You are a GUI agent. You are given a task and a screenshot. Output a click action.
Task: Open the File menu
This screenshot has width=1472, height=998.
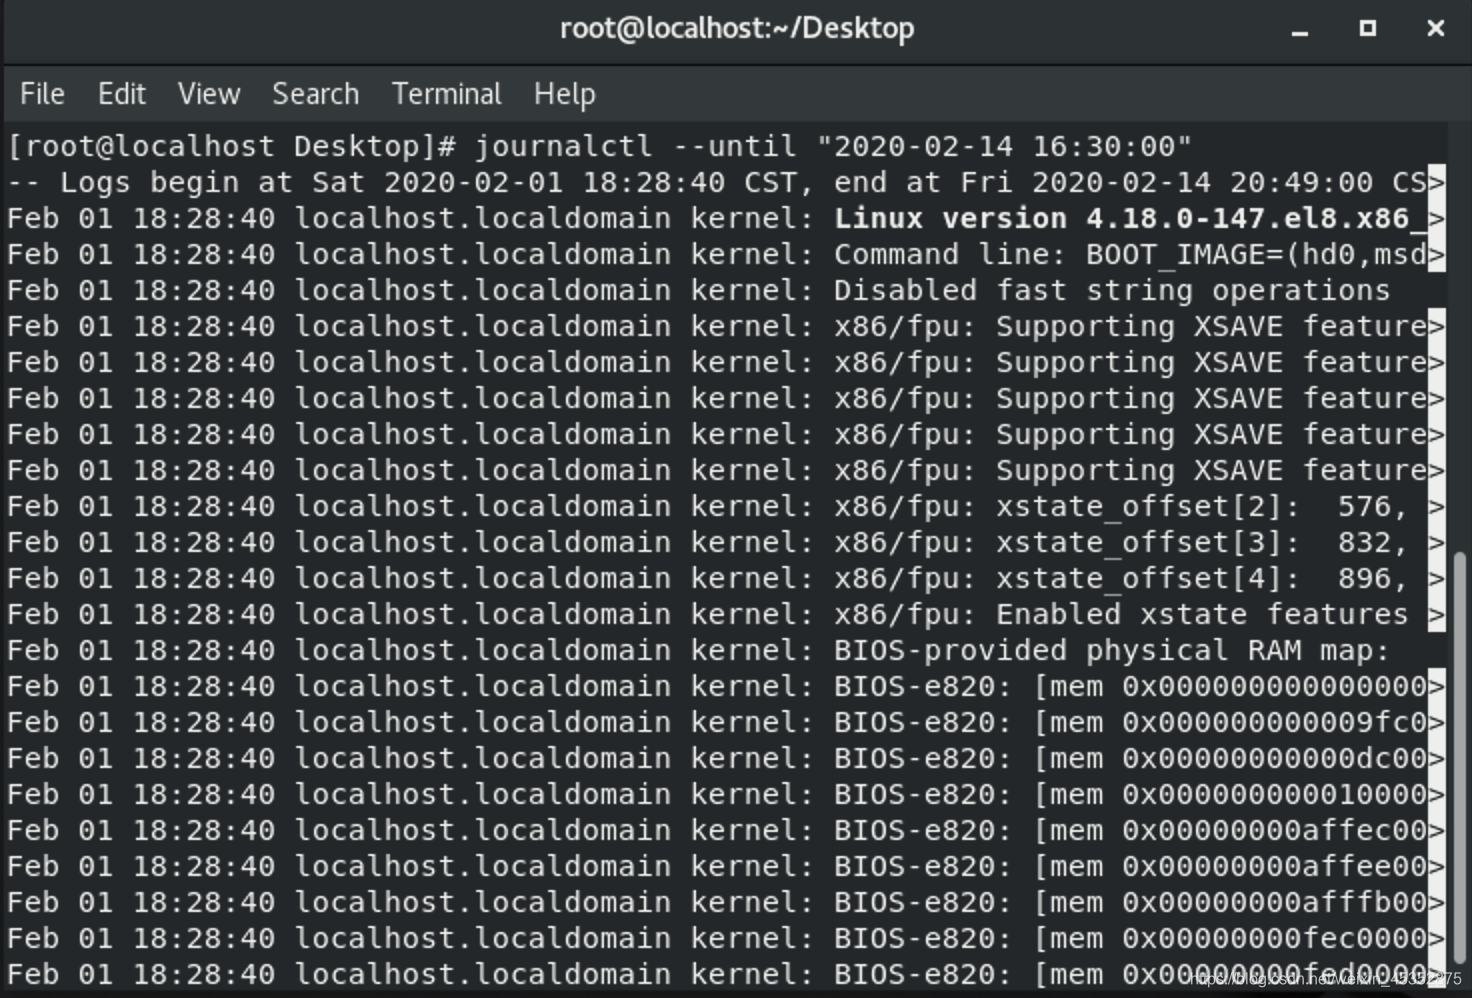(x=42, y=94)
